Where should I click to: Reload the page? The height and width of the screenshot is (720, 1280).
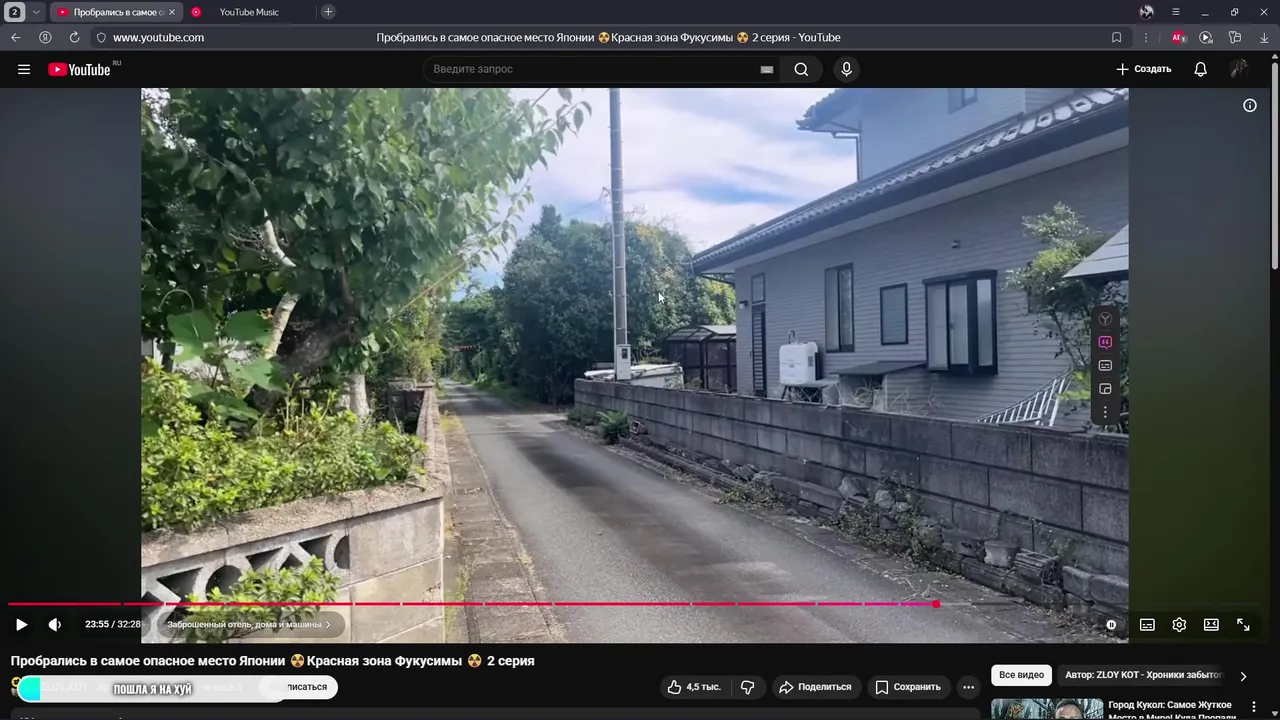point(74,37)
